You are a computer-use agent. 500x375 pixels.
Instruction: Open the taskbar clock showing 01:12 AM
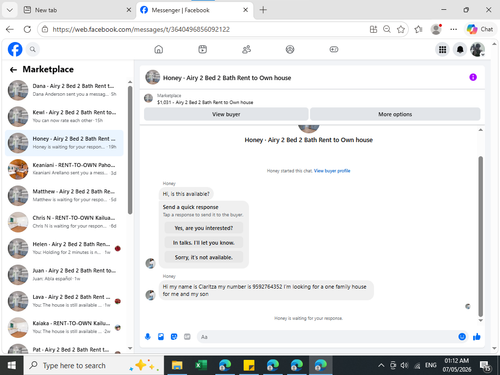pyautogui.click(x=457, y=365)
